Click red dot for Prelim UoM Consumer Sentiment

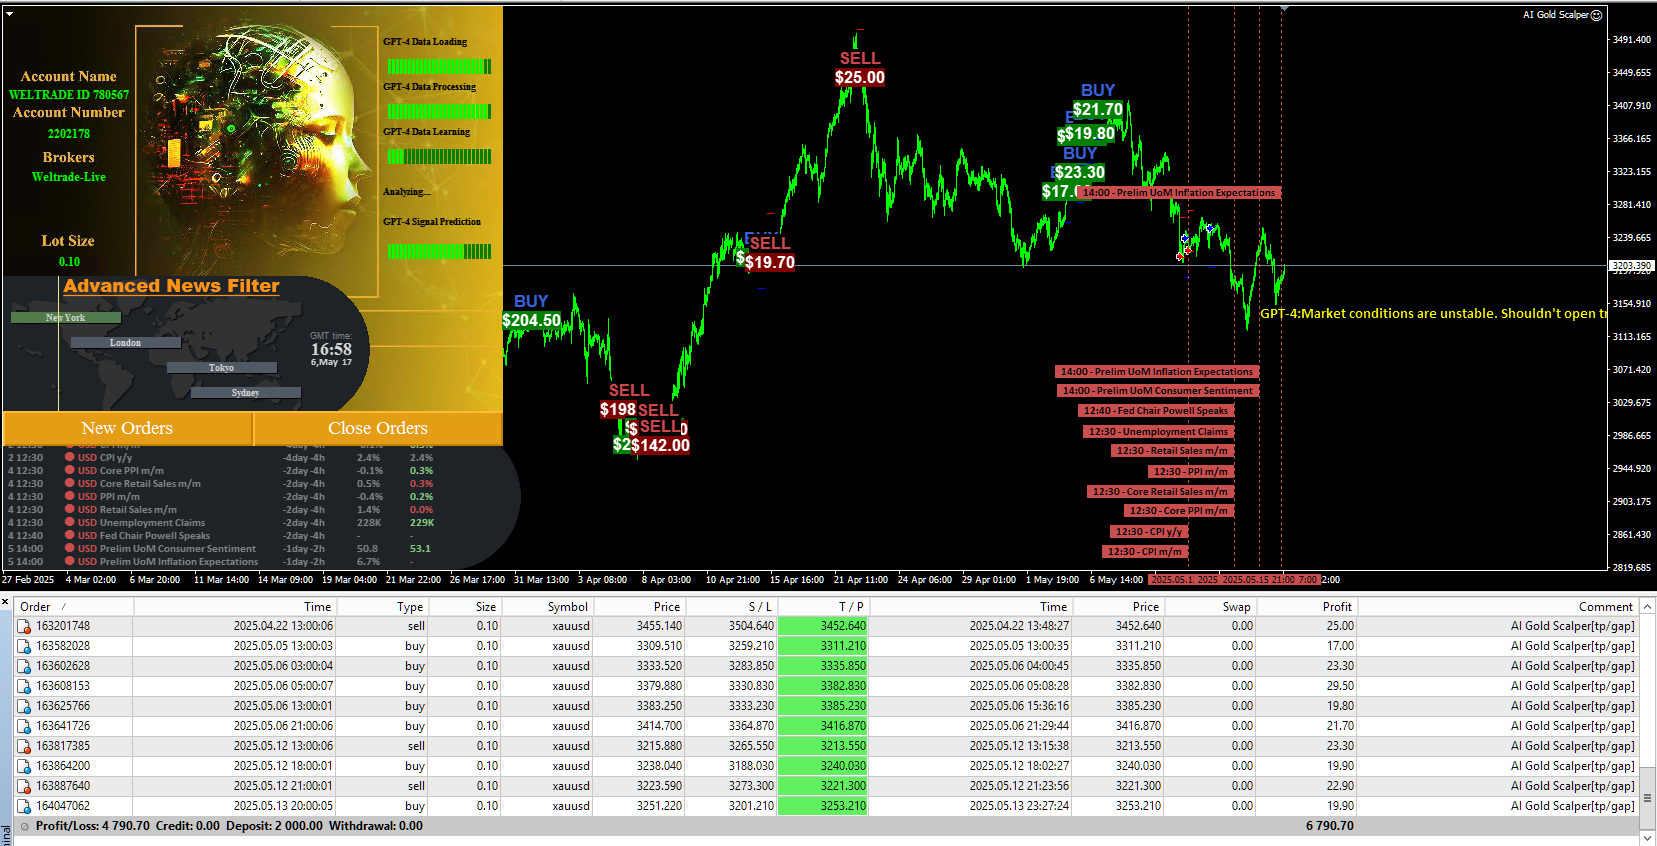point(70,548)
